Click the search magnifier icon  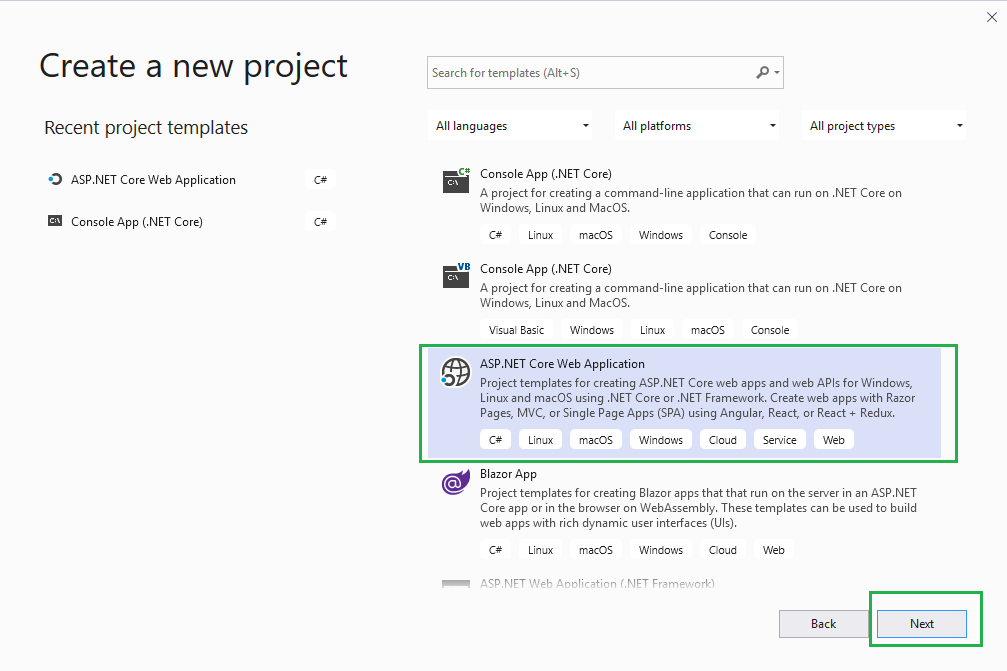point(763,73)
